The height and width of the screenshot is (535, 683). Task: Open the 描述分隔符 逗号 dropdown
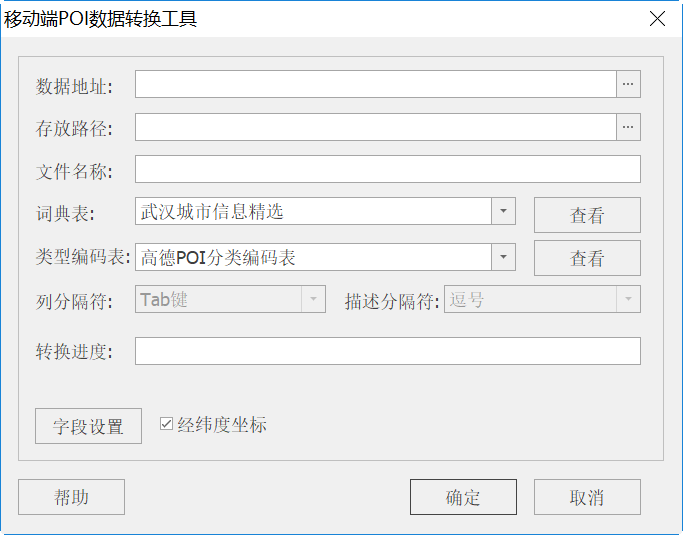click(x=628, y=299)
